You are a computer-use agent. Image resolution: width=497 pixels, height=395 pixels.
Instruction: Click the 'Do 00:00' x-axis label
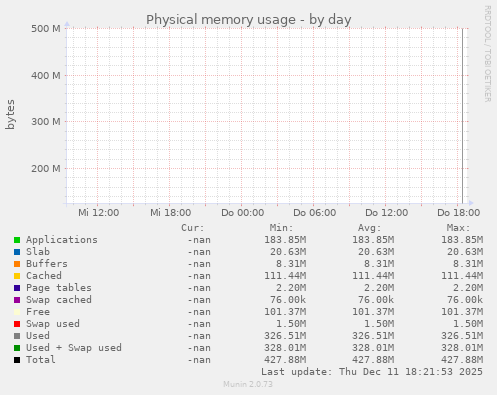click(243, 213)
